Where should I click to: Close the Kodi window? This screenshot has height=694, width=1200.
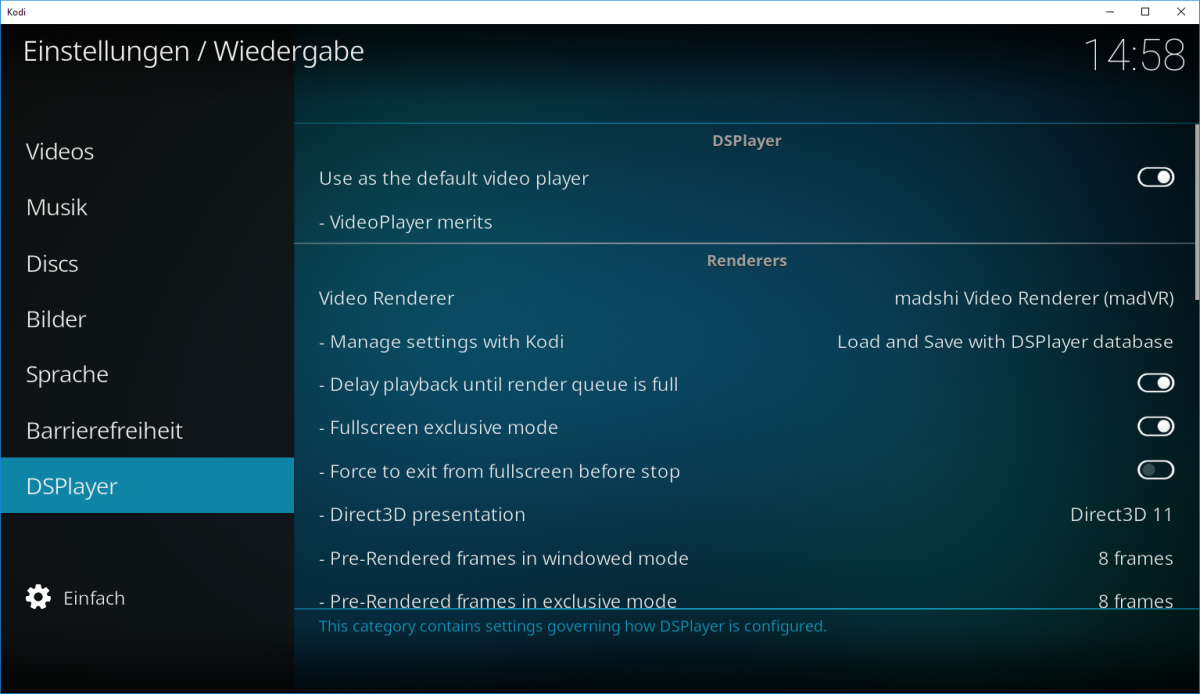pyautogui.click(x=1180, y=12)
